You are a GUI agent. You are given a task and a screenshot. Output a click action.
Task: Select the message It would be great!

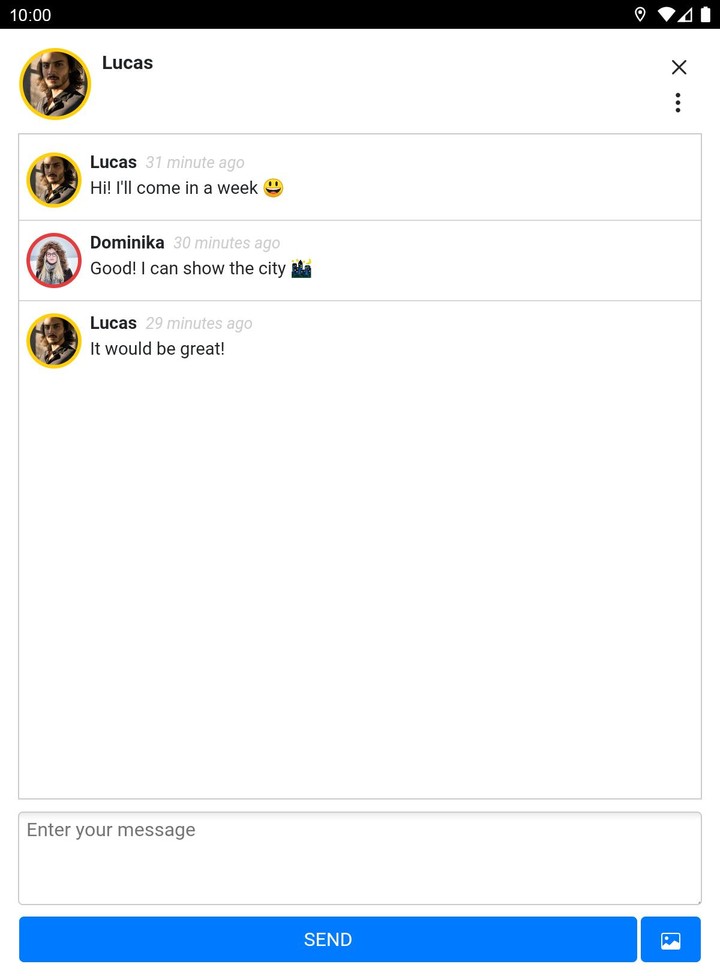(x=157, y=349)
